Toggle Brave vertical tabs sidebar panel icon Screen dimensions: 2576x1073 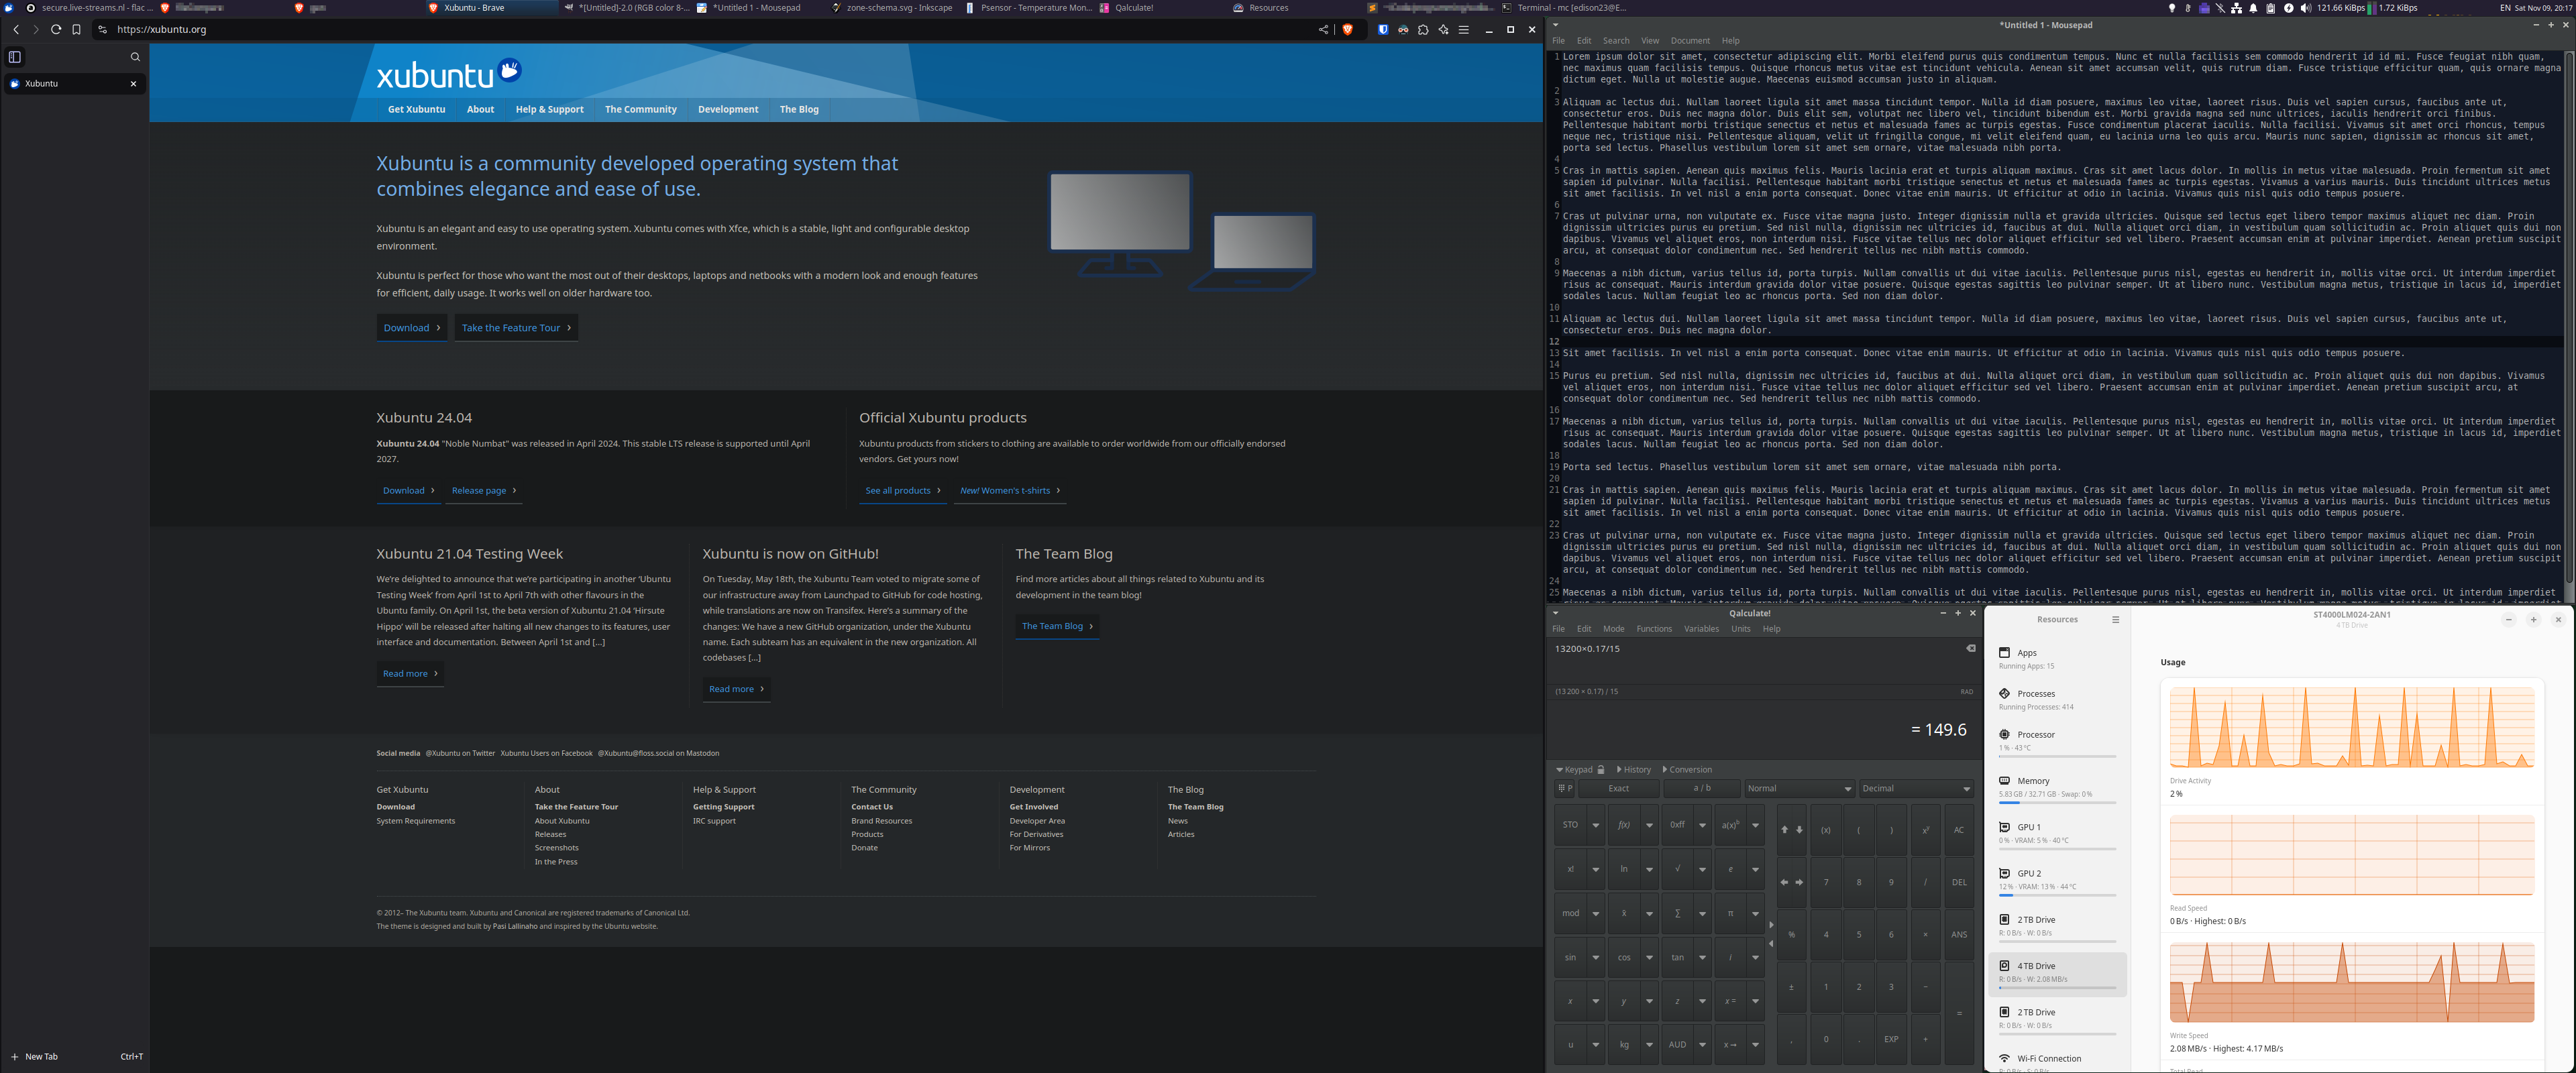coord(15,57)
